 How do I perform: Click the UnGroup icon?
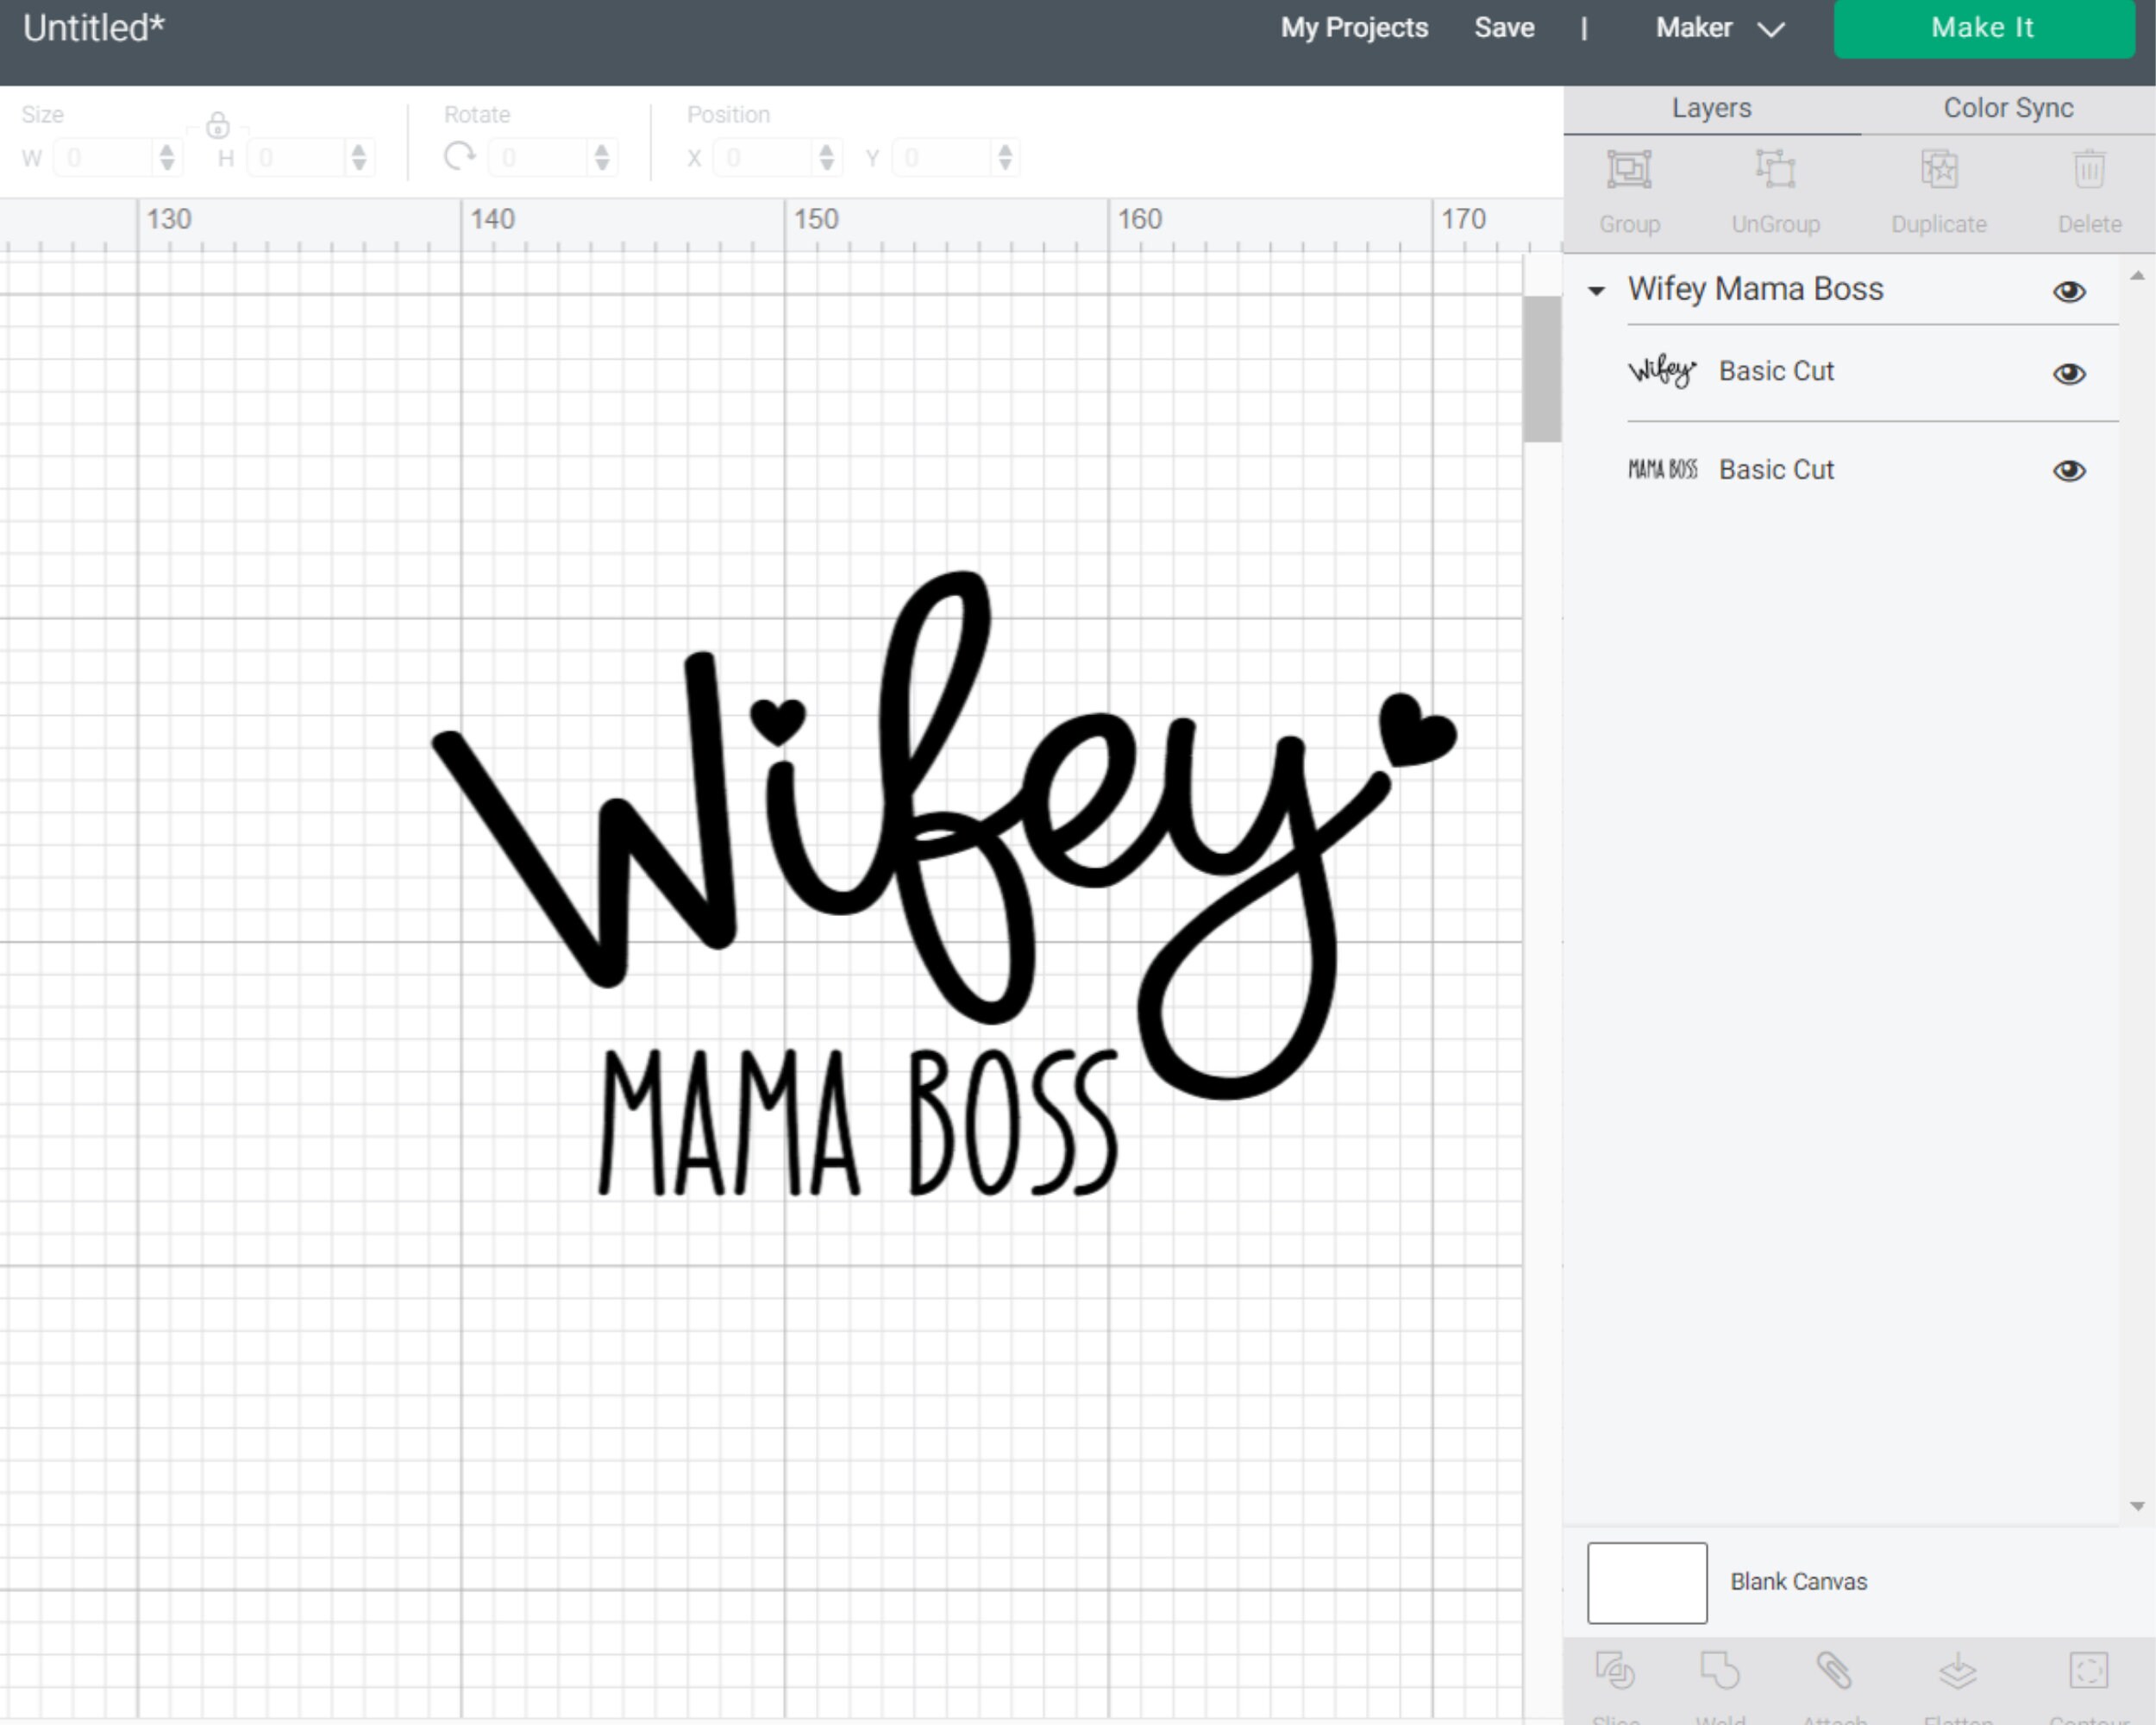[1775, 169]
